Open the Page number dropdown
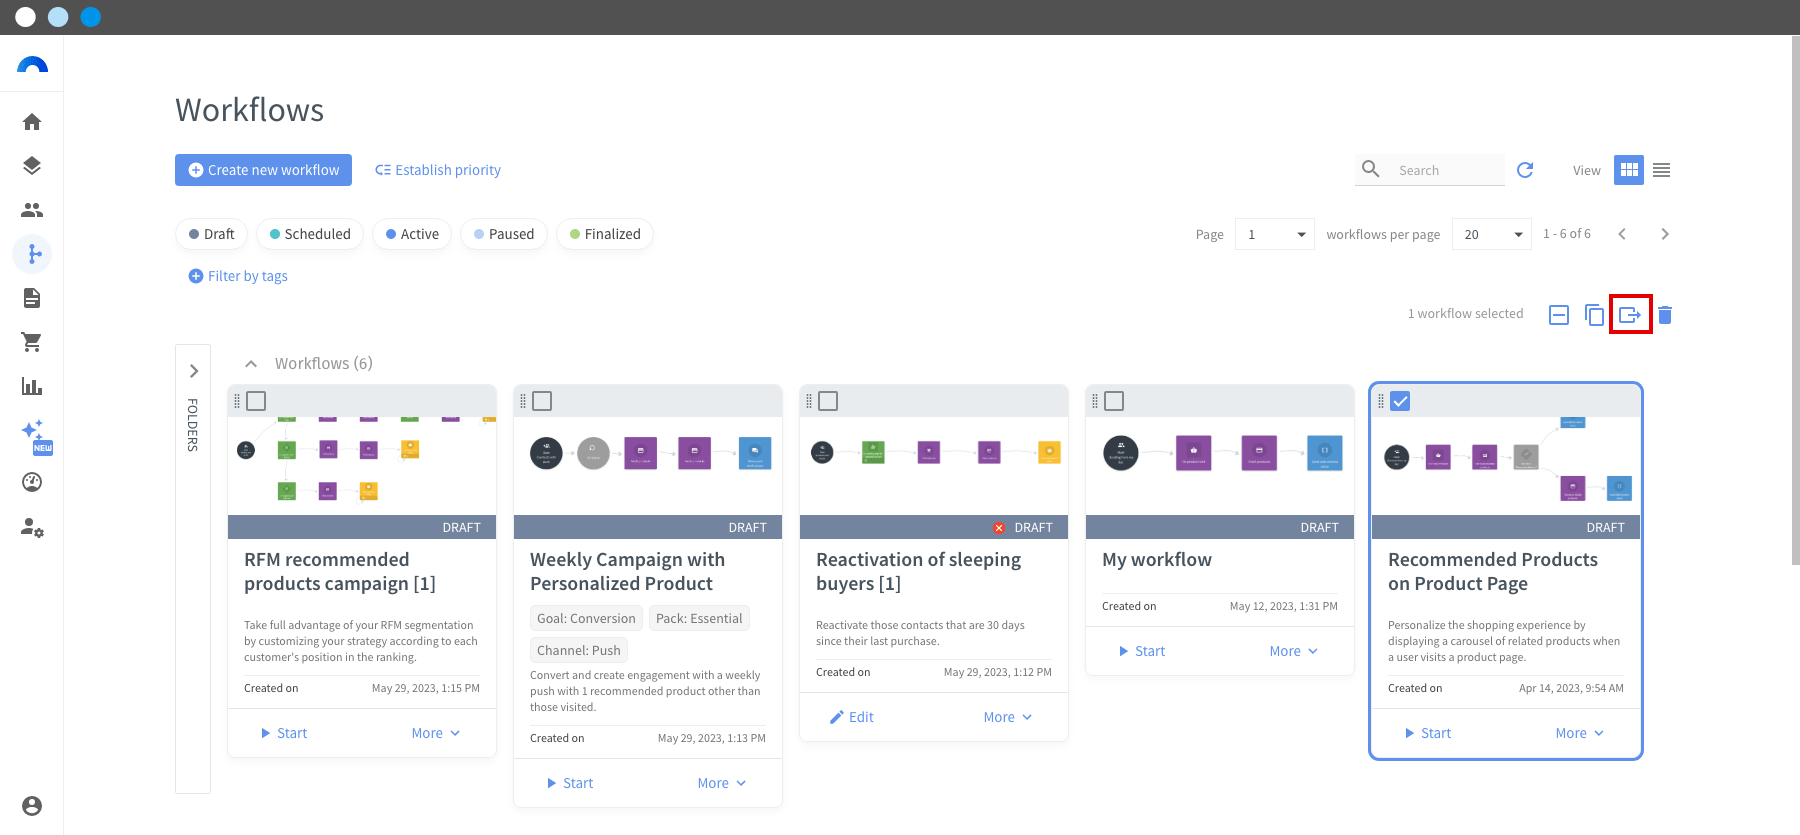The image size is (1800, 835). pyautogui.click(x=1275, y=234)
